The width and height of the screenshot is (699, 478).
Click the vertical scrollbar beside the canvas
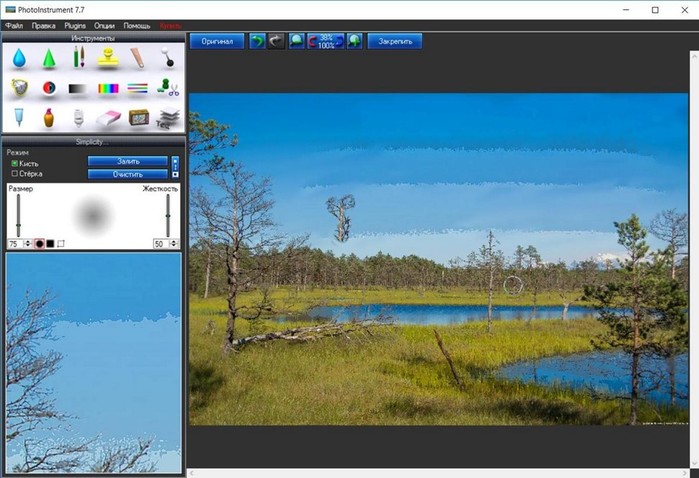(694, 259)
